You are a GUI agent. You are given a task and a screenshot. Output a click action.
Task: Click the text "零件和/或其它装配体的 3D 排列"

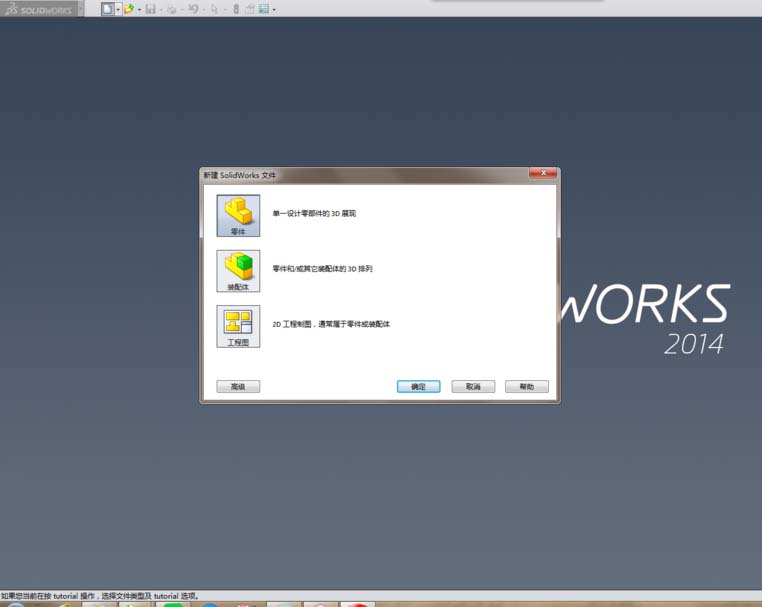click(322, 269)
